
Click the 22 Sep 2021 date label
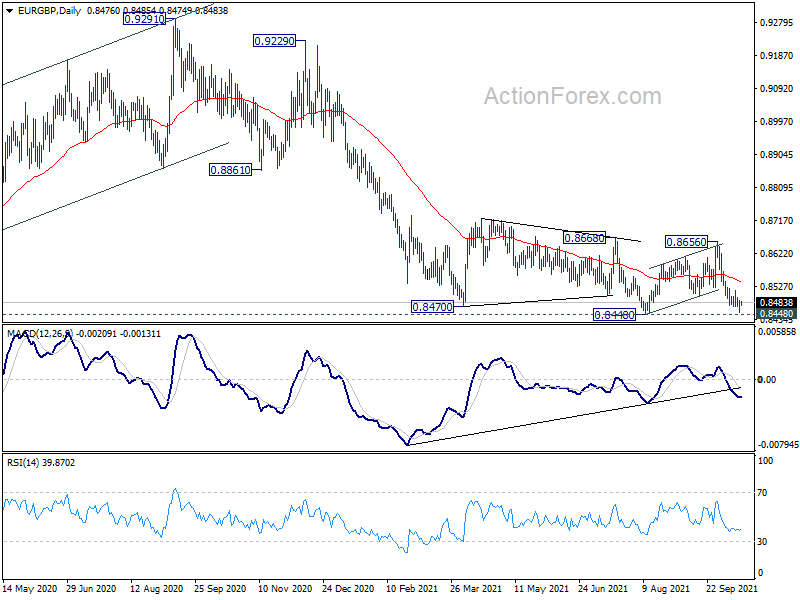[731, 588]
